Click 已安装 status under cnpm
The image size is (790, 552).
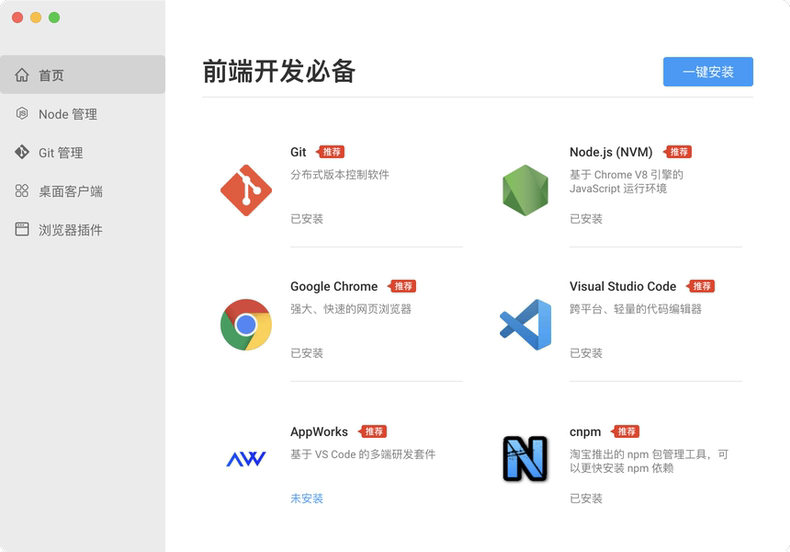pyautogui.click(x=586, y=499)
